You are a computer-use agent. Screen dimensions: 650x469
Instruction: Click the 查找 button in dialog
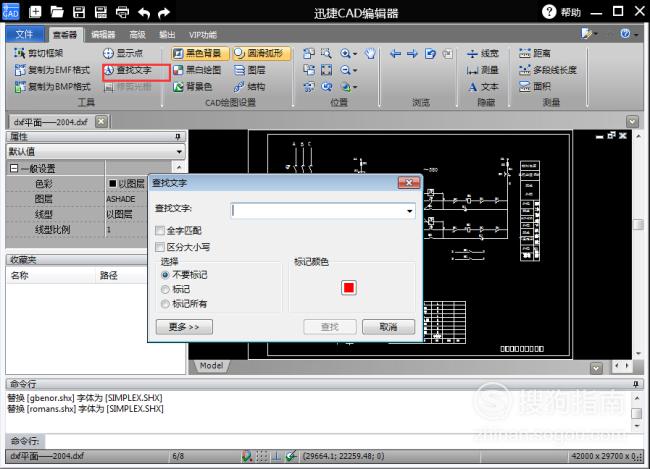pyautogui.click(x=330, y=327)
